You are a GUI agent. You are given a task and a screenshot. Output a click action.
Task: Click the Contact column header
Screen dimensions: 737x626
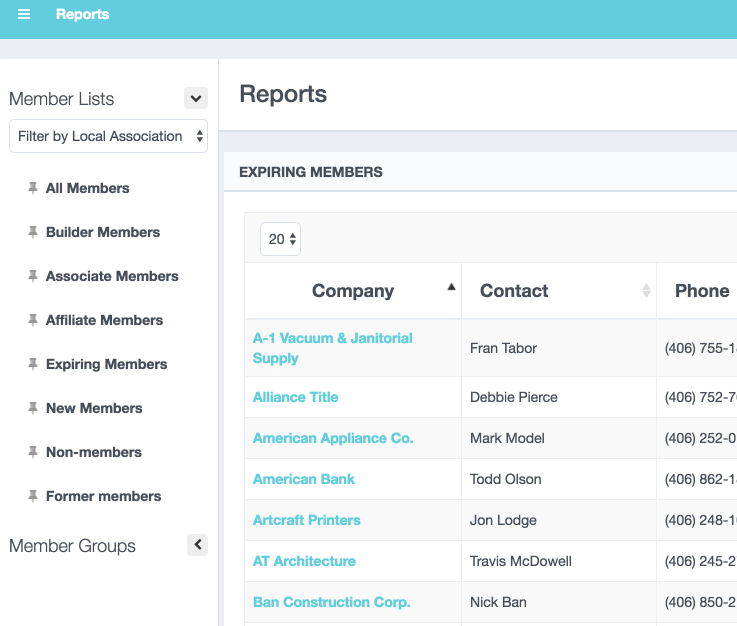point(559,291)
